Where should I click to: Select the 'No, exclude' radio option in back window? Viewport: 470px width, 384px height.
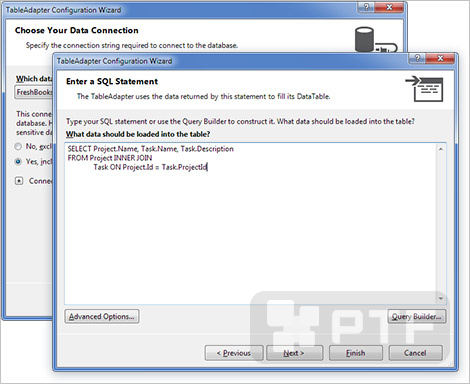point(18,146)
